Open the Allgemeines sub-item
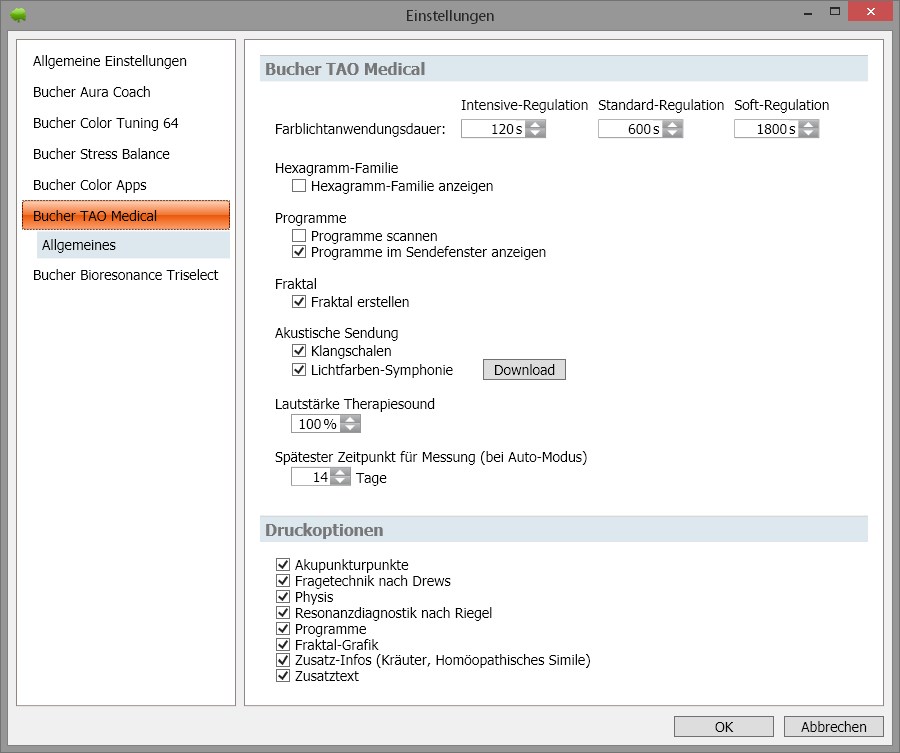 point(133,245)
